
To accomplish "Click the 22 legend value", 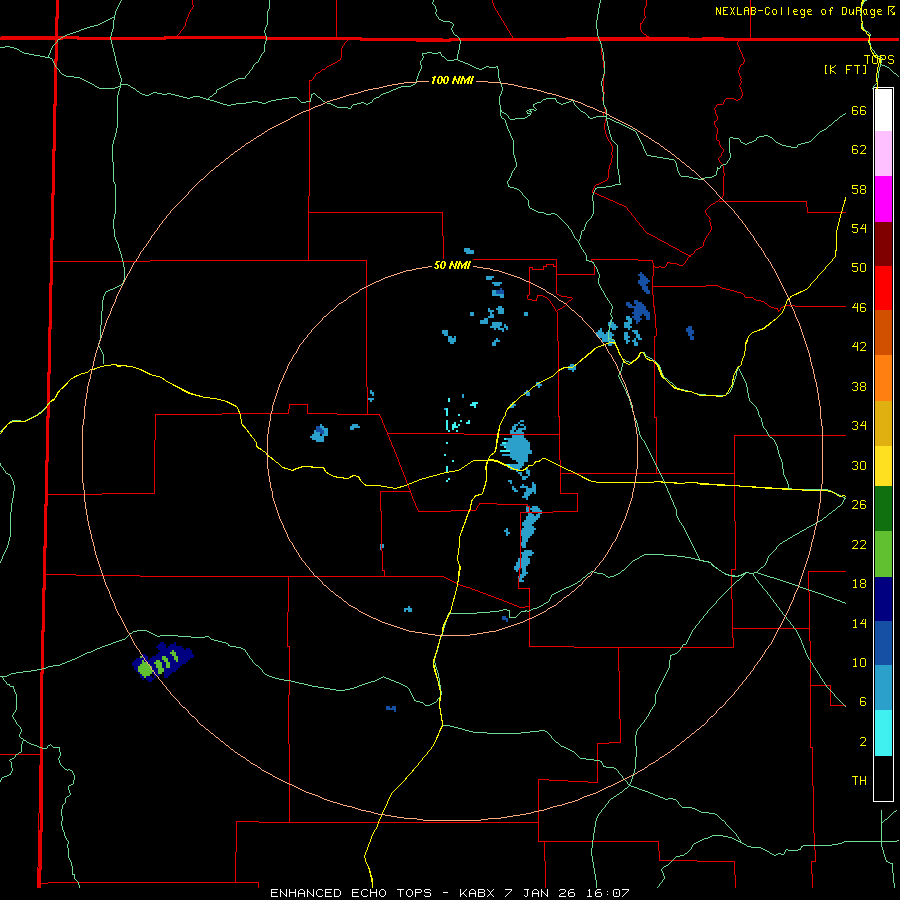I will click(859, 544).
